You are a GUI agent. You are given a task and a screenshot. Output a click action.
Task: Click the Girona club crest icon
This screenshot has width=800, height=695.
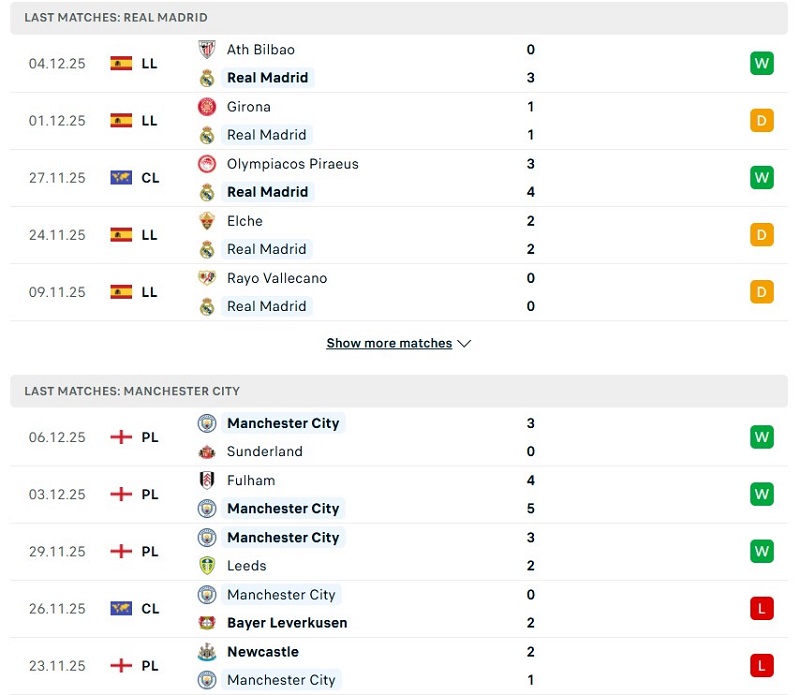pos(207,106)
